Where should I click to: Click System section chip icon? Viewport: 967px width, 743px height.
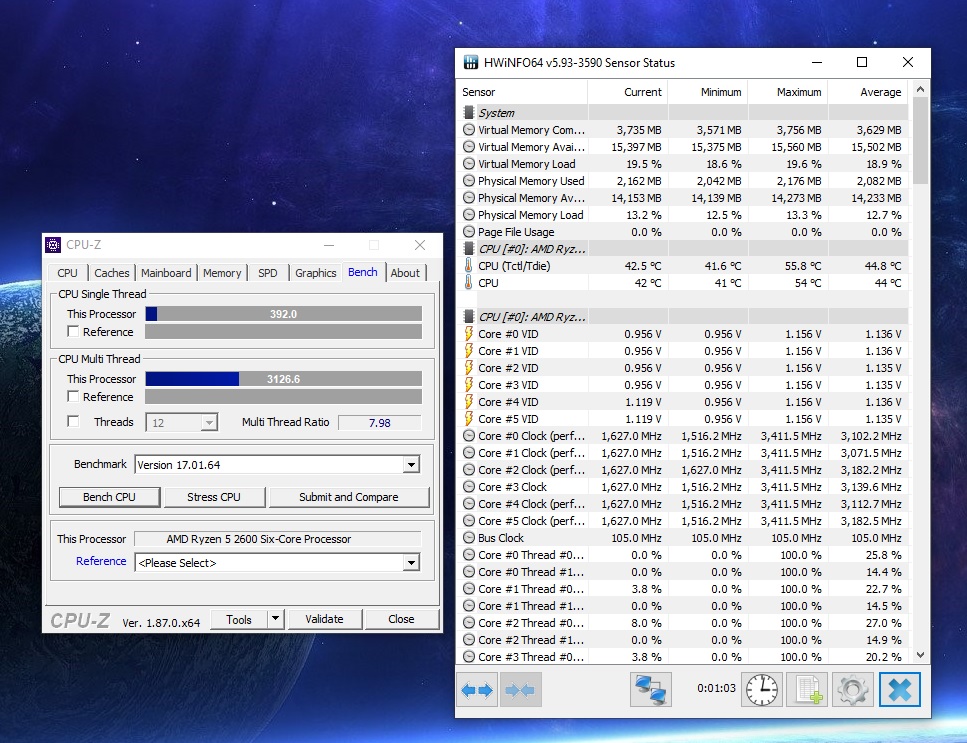(469, 112)
